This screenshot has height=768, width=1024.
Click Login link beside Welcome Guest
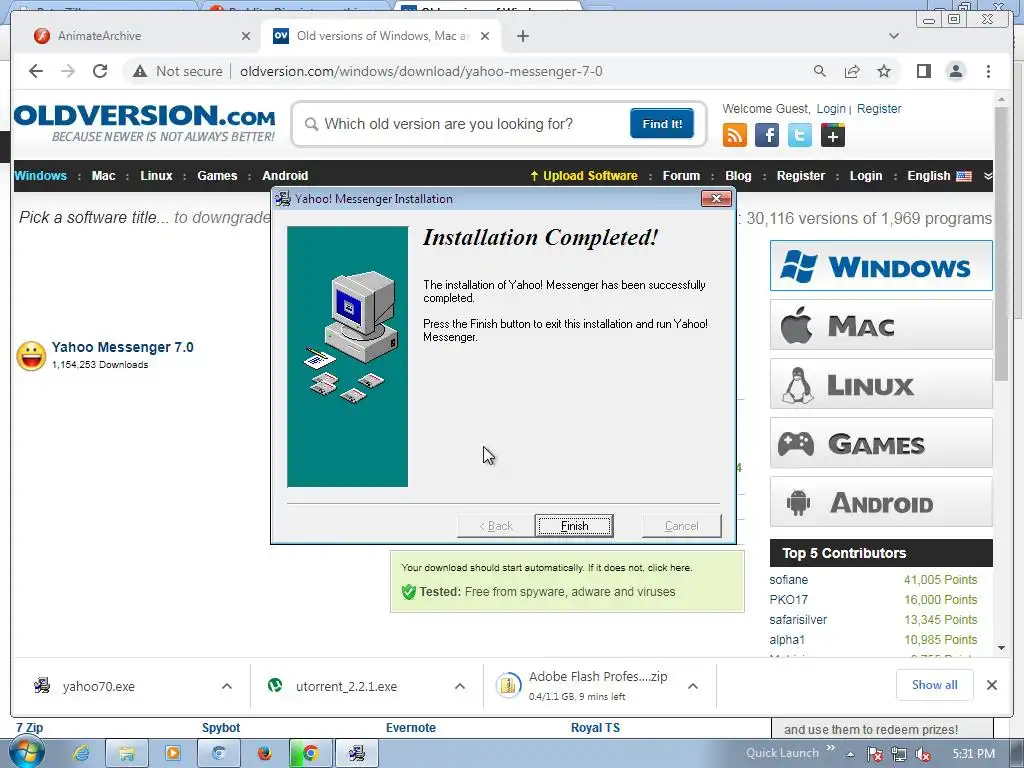[831, 108]
